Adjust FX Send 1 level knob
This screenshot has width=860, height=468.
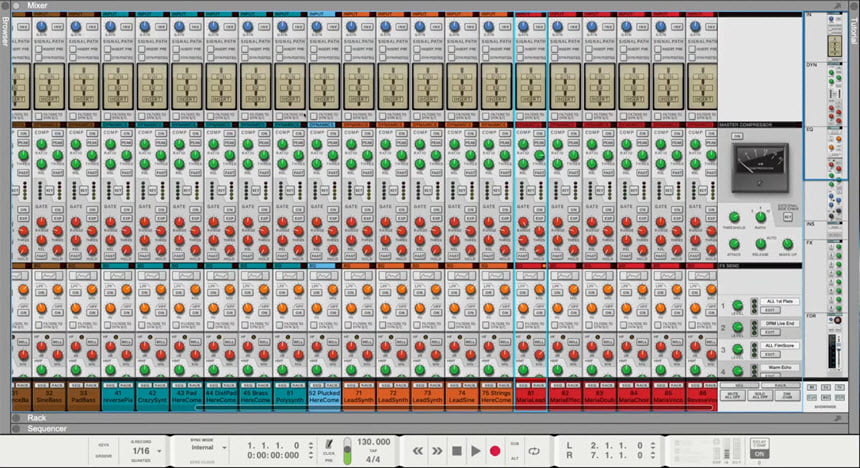738,306
